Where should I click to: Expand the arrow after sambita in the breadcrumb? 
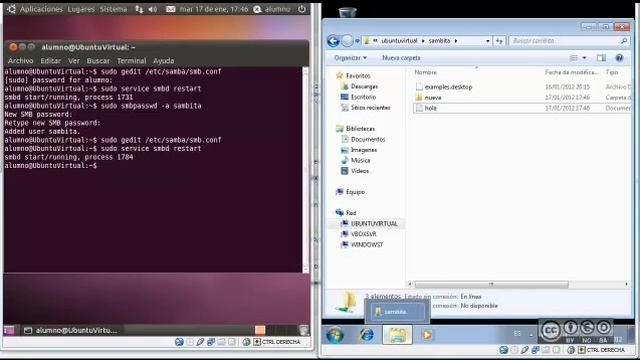tap(456, 41)
